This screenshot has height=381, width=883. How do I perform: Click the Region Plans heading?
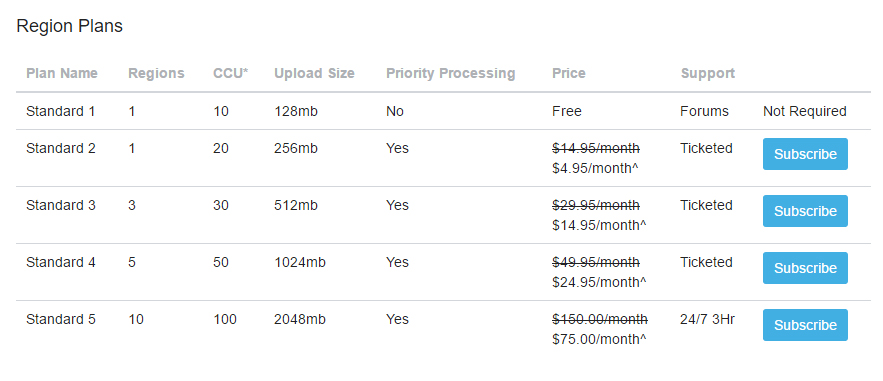(x=69, y=26)
